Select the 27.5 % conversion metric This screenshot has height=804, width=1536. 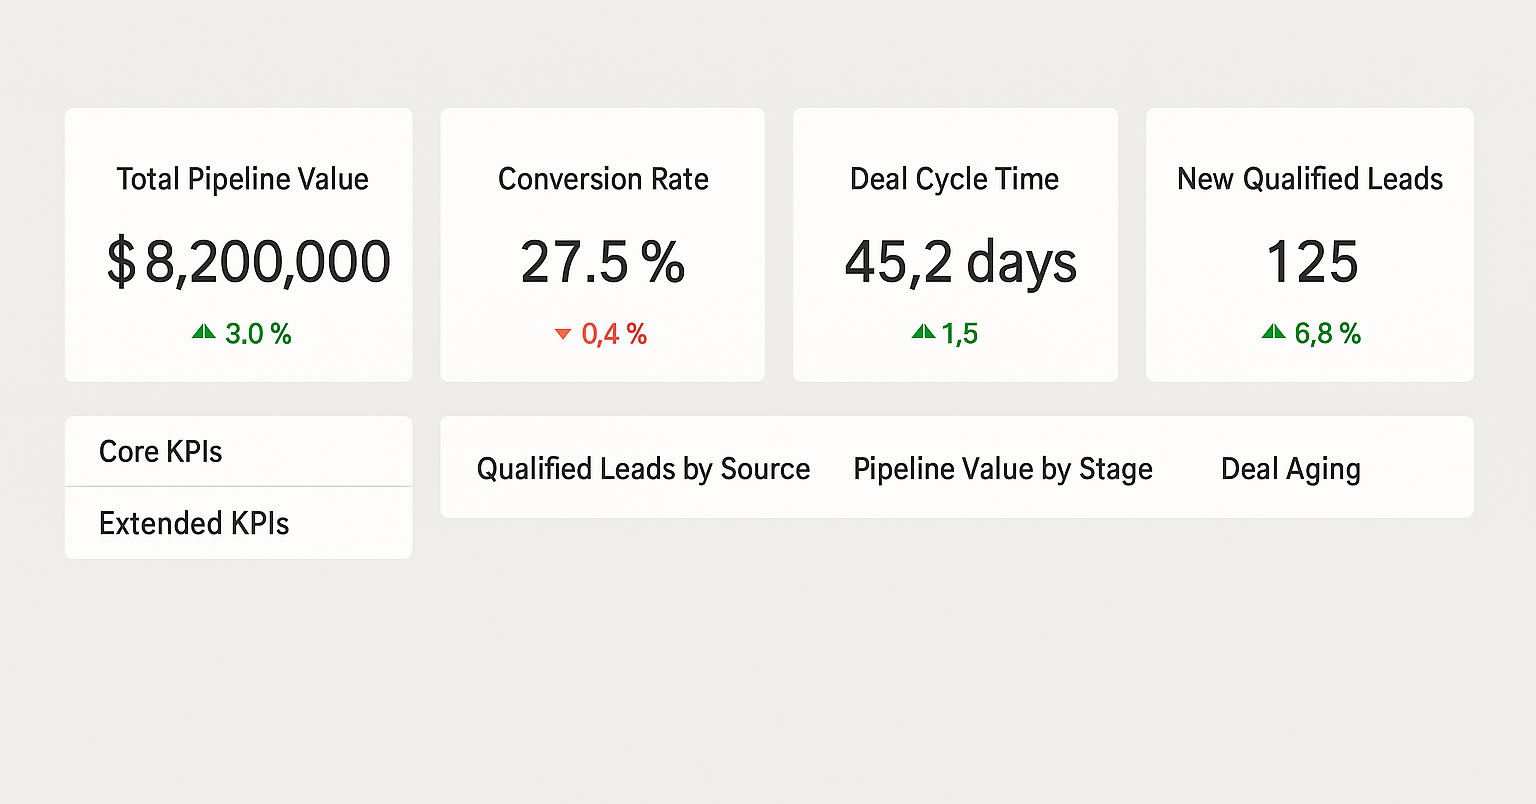pyautogui.click(x=603, y=262)
